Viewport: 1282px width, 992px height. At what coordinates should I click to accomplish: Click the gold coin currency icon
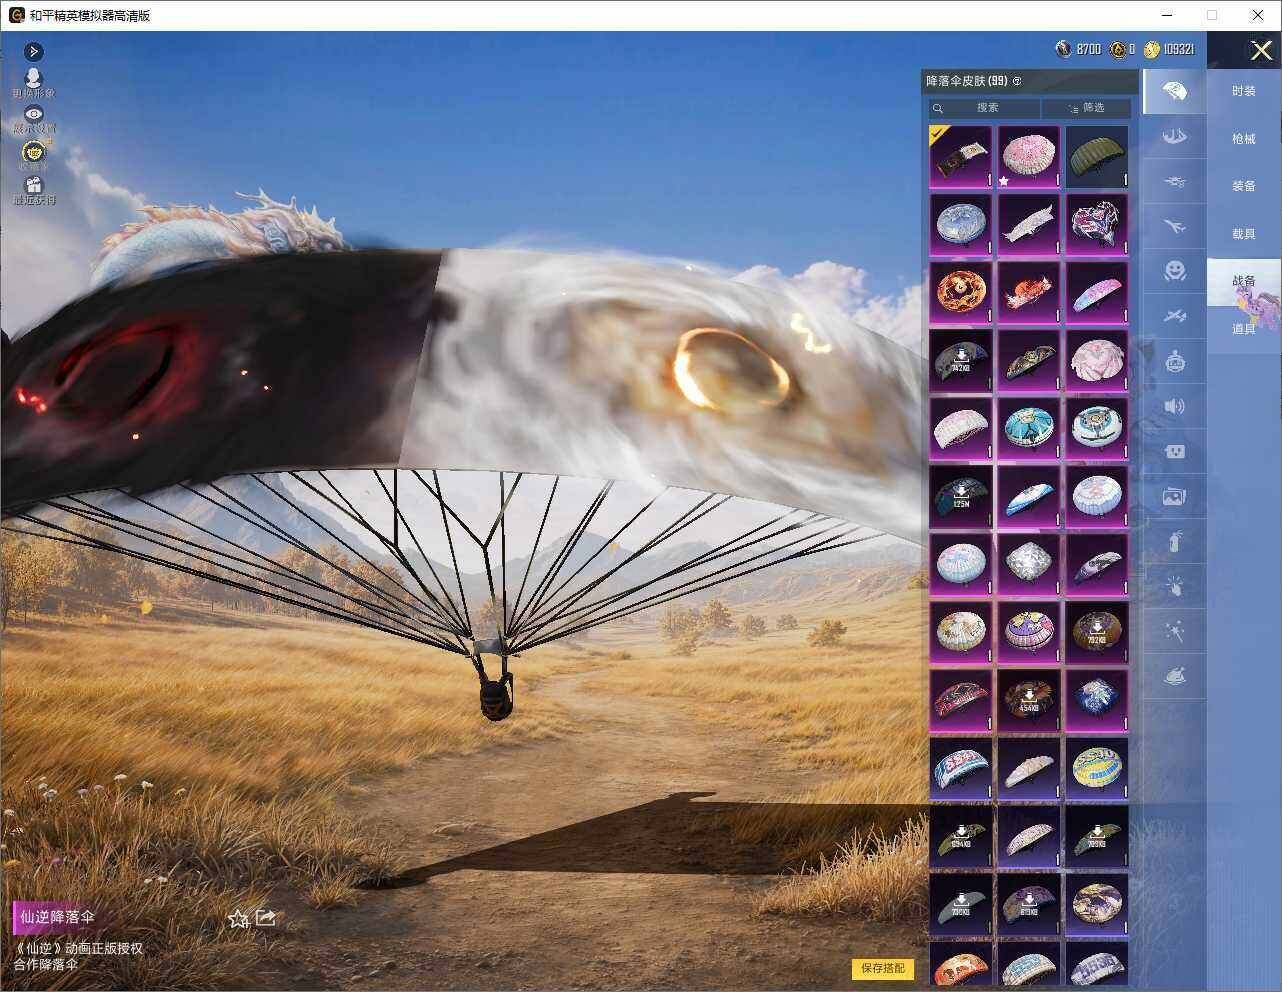pos(1151,49)
